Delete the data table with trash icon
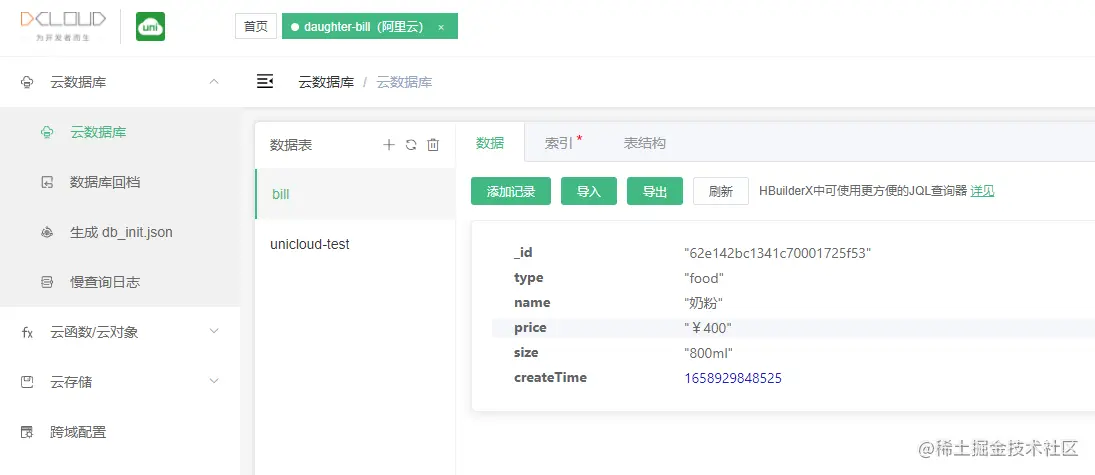Screen dimensions: 1095x475 433,145
